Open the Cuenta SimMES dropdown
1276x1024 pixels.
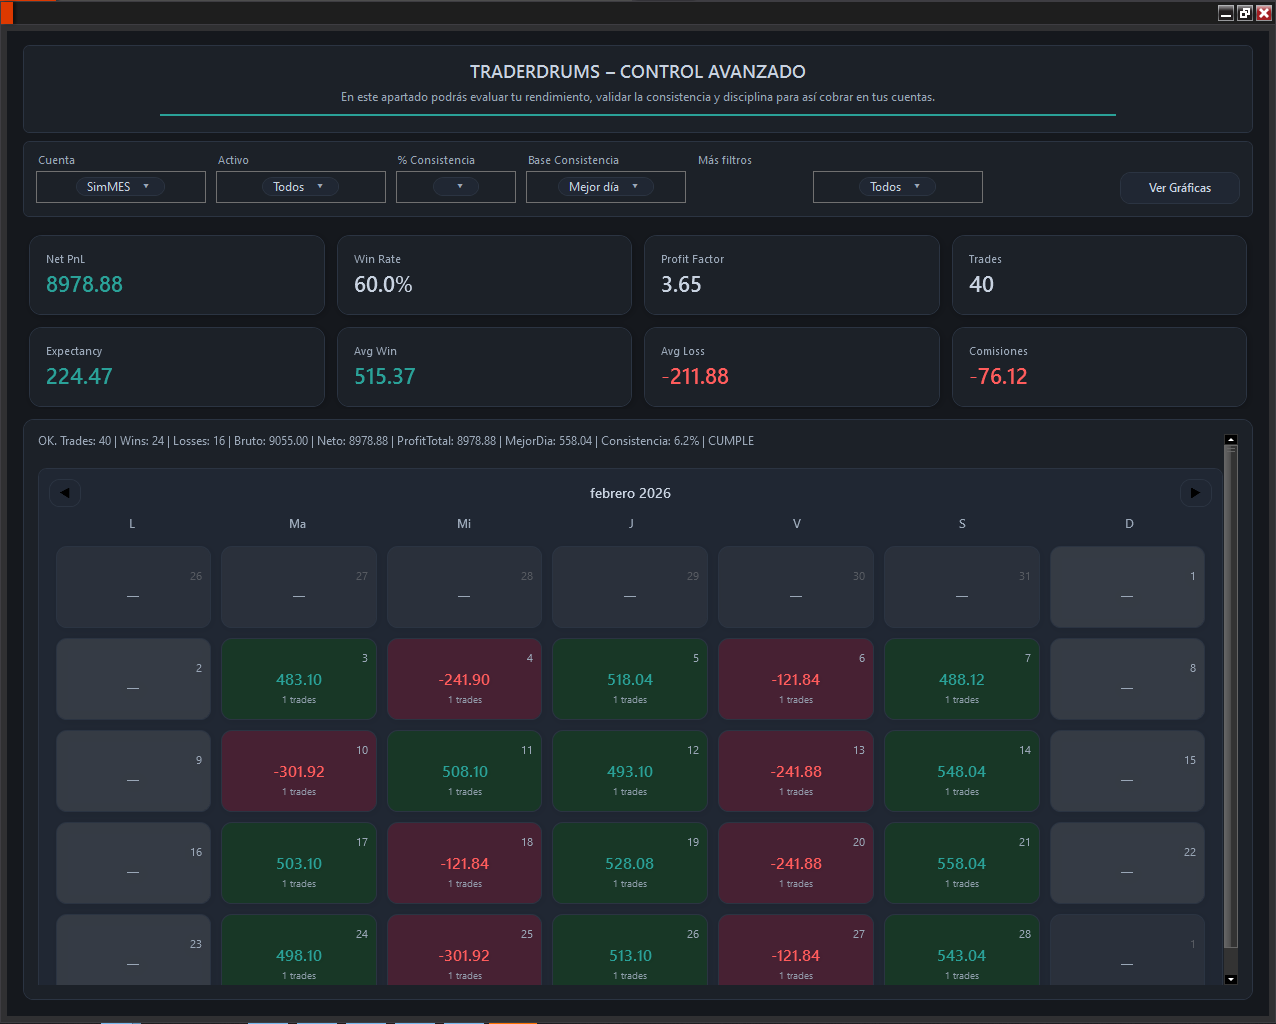(x=120, y=187)
